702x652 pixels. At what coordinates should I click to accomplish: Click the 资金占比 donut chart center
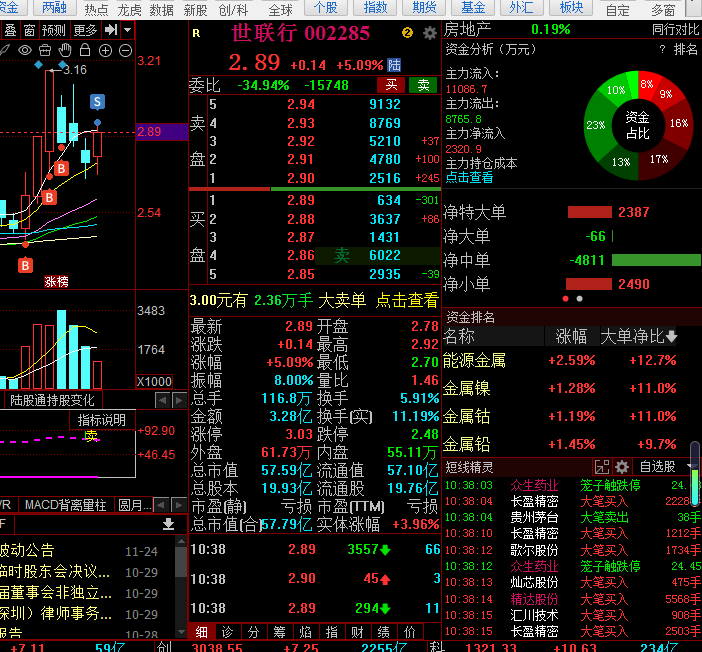tap(638, 125)
